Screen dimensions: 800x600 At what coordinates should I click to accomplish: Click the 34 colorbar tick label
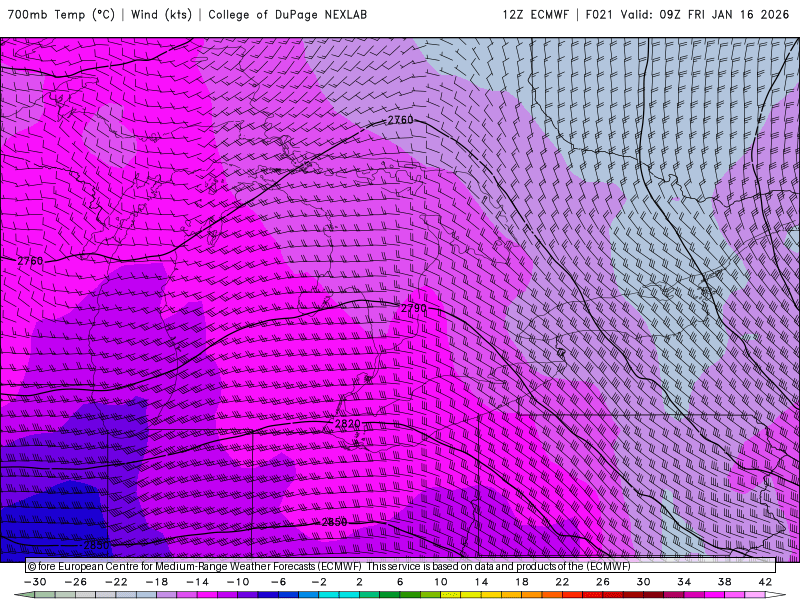[x=684, y=582]
